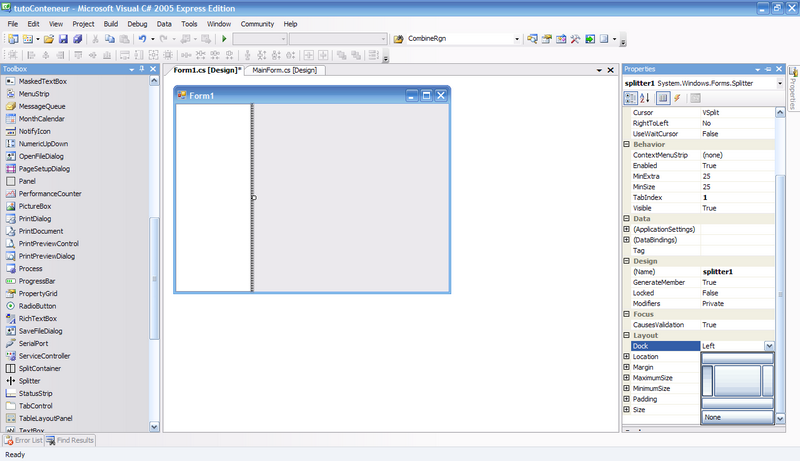Switch to Categorized view in Properties panel
The height and width of the screenshot is (461, 800).
630,98
